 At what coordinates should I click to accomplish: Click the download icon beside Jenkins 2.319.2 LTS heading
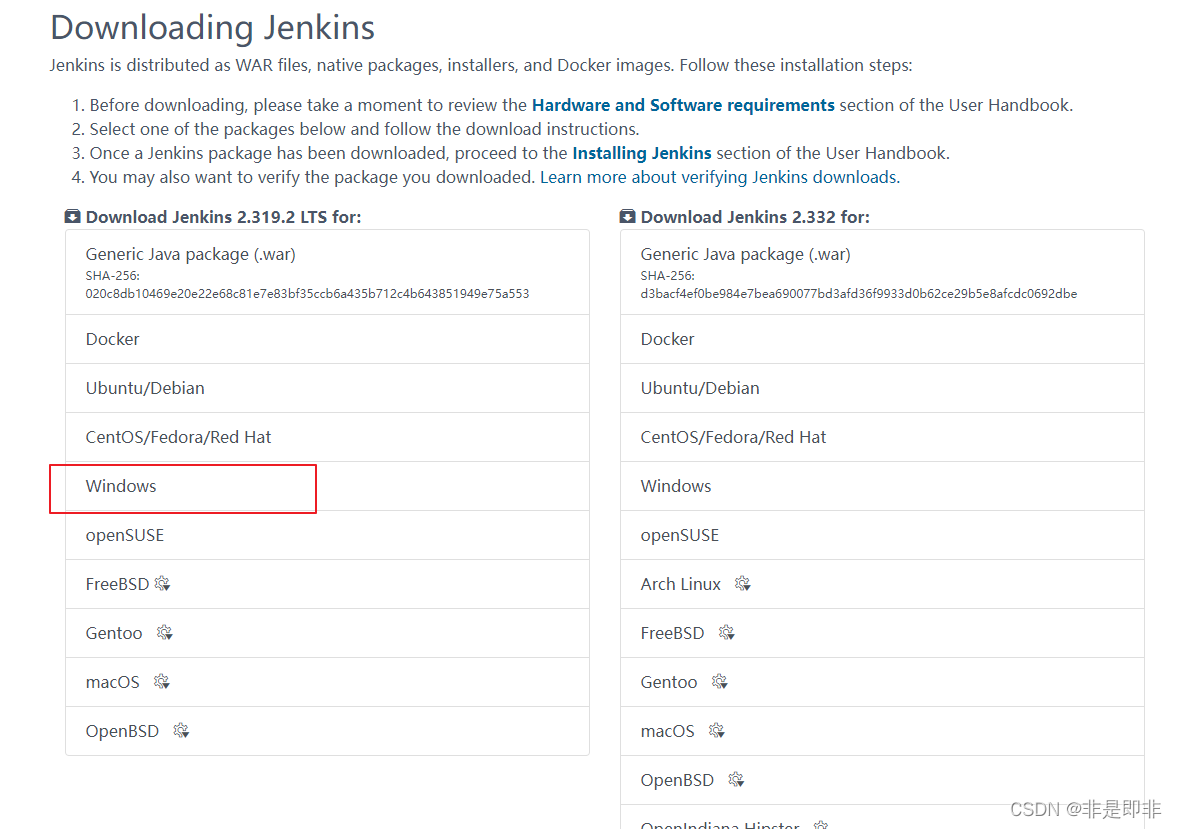coord(73,217)
